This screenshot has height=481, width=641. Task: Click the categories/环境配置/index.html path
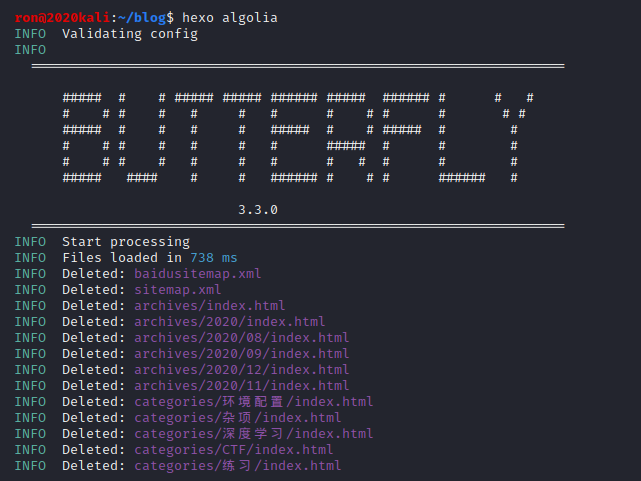tap(254, 402)
